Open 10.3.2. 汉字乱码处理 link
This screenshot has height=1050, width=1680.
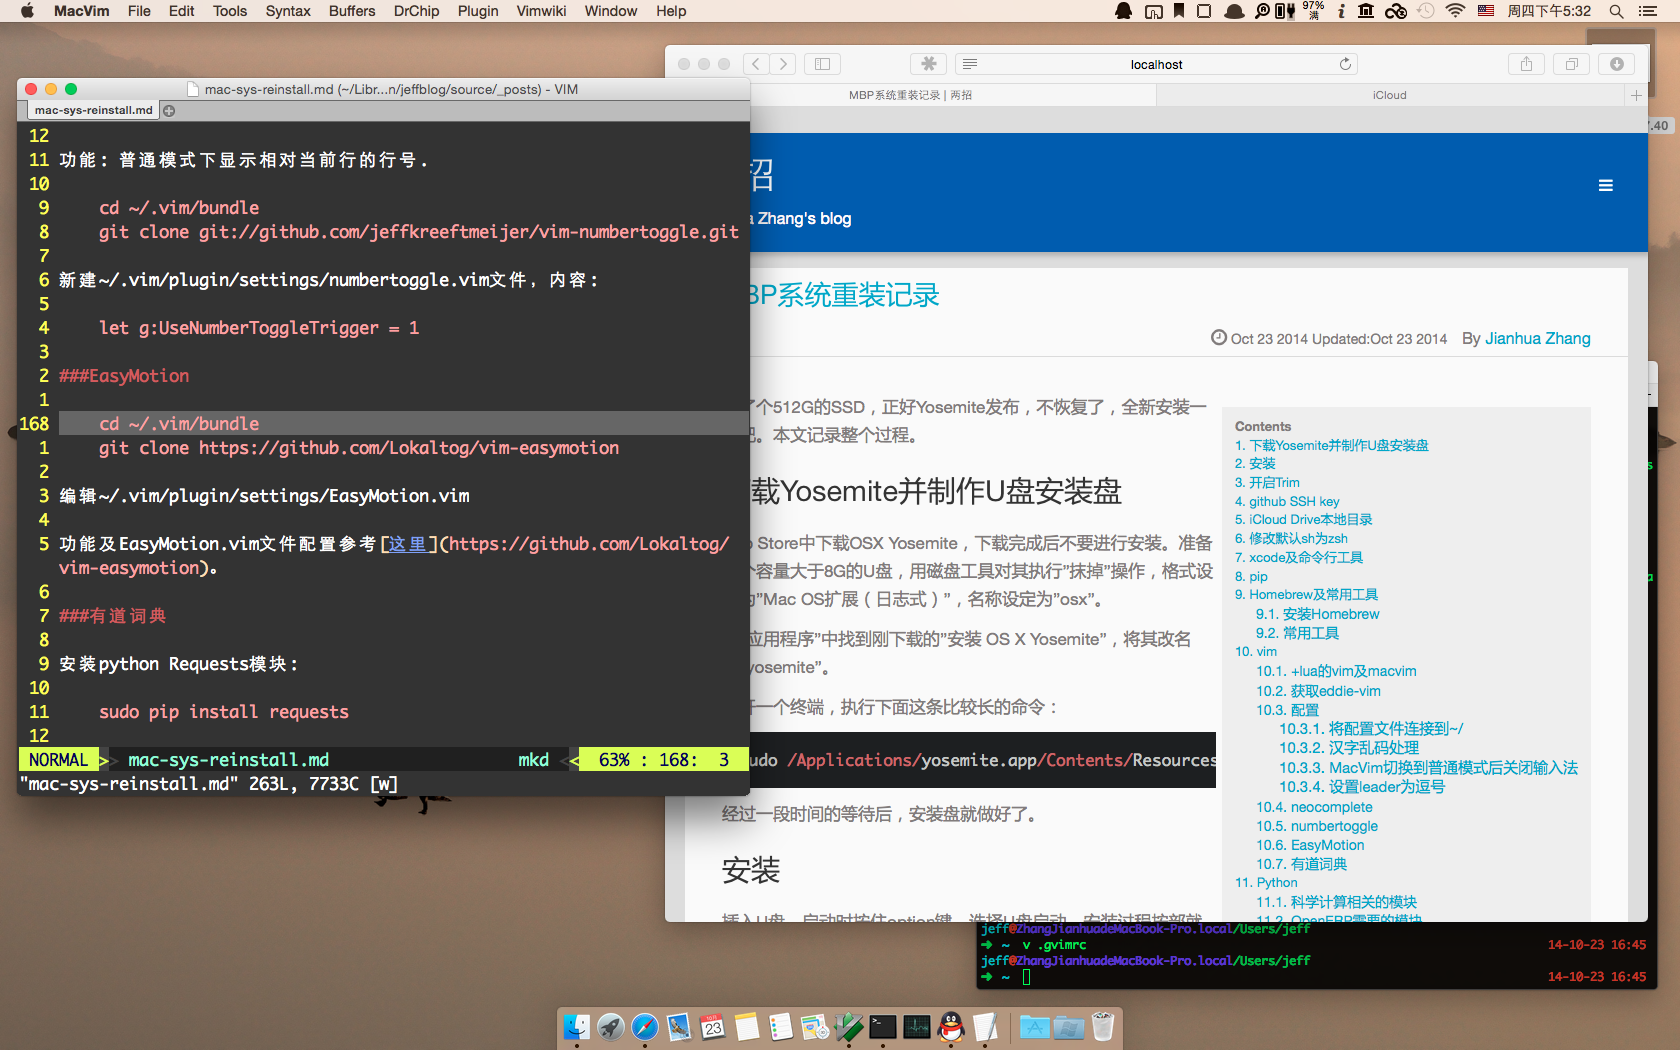click(1349, 748)
